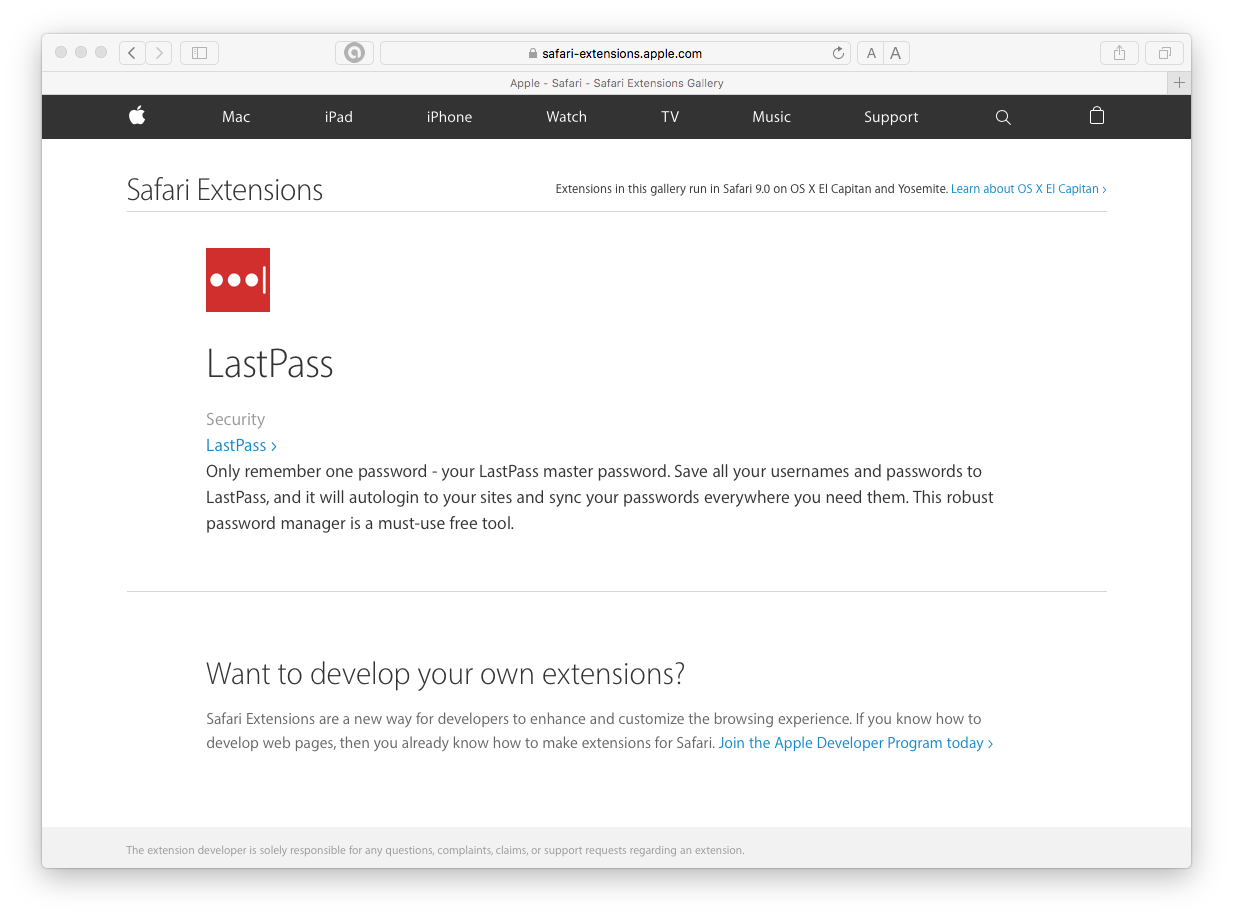Open the Mac menu item

236,117
